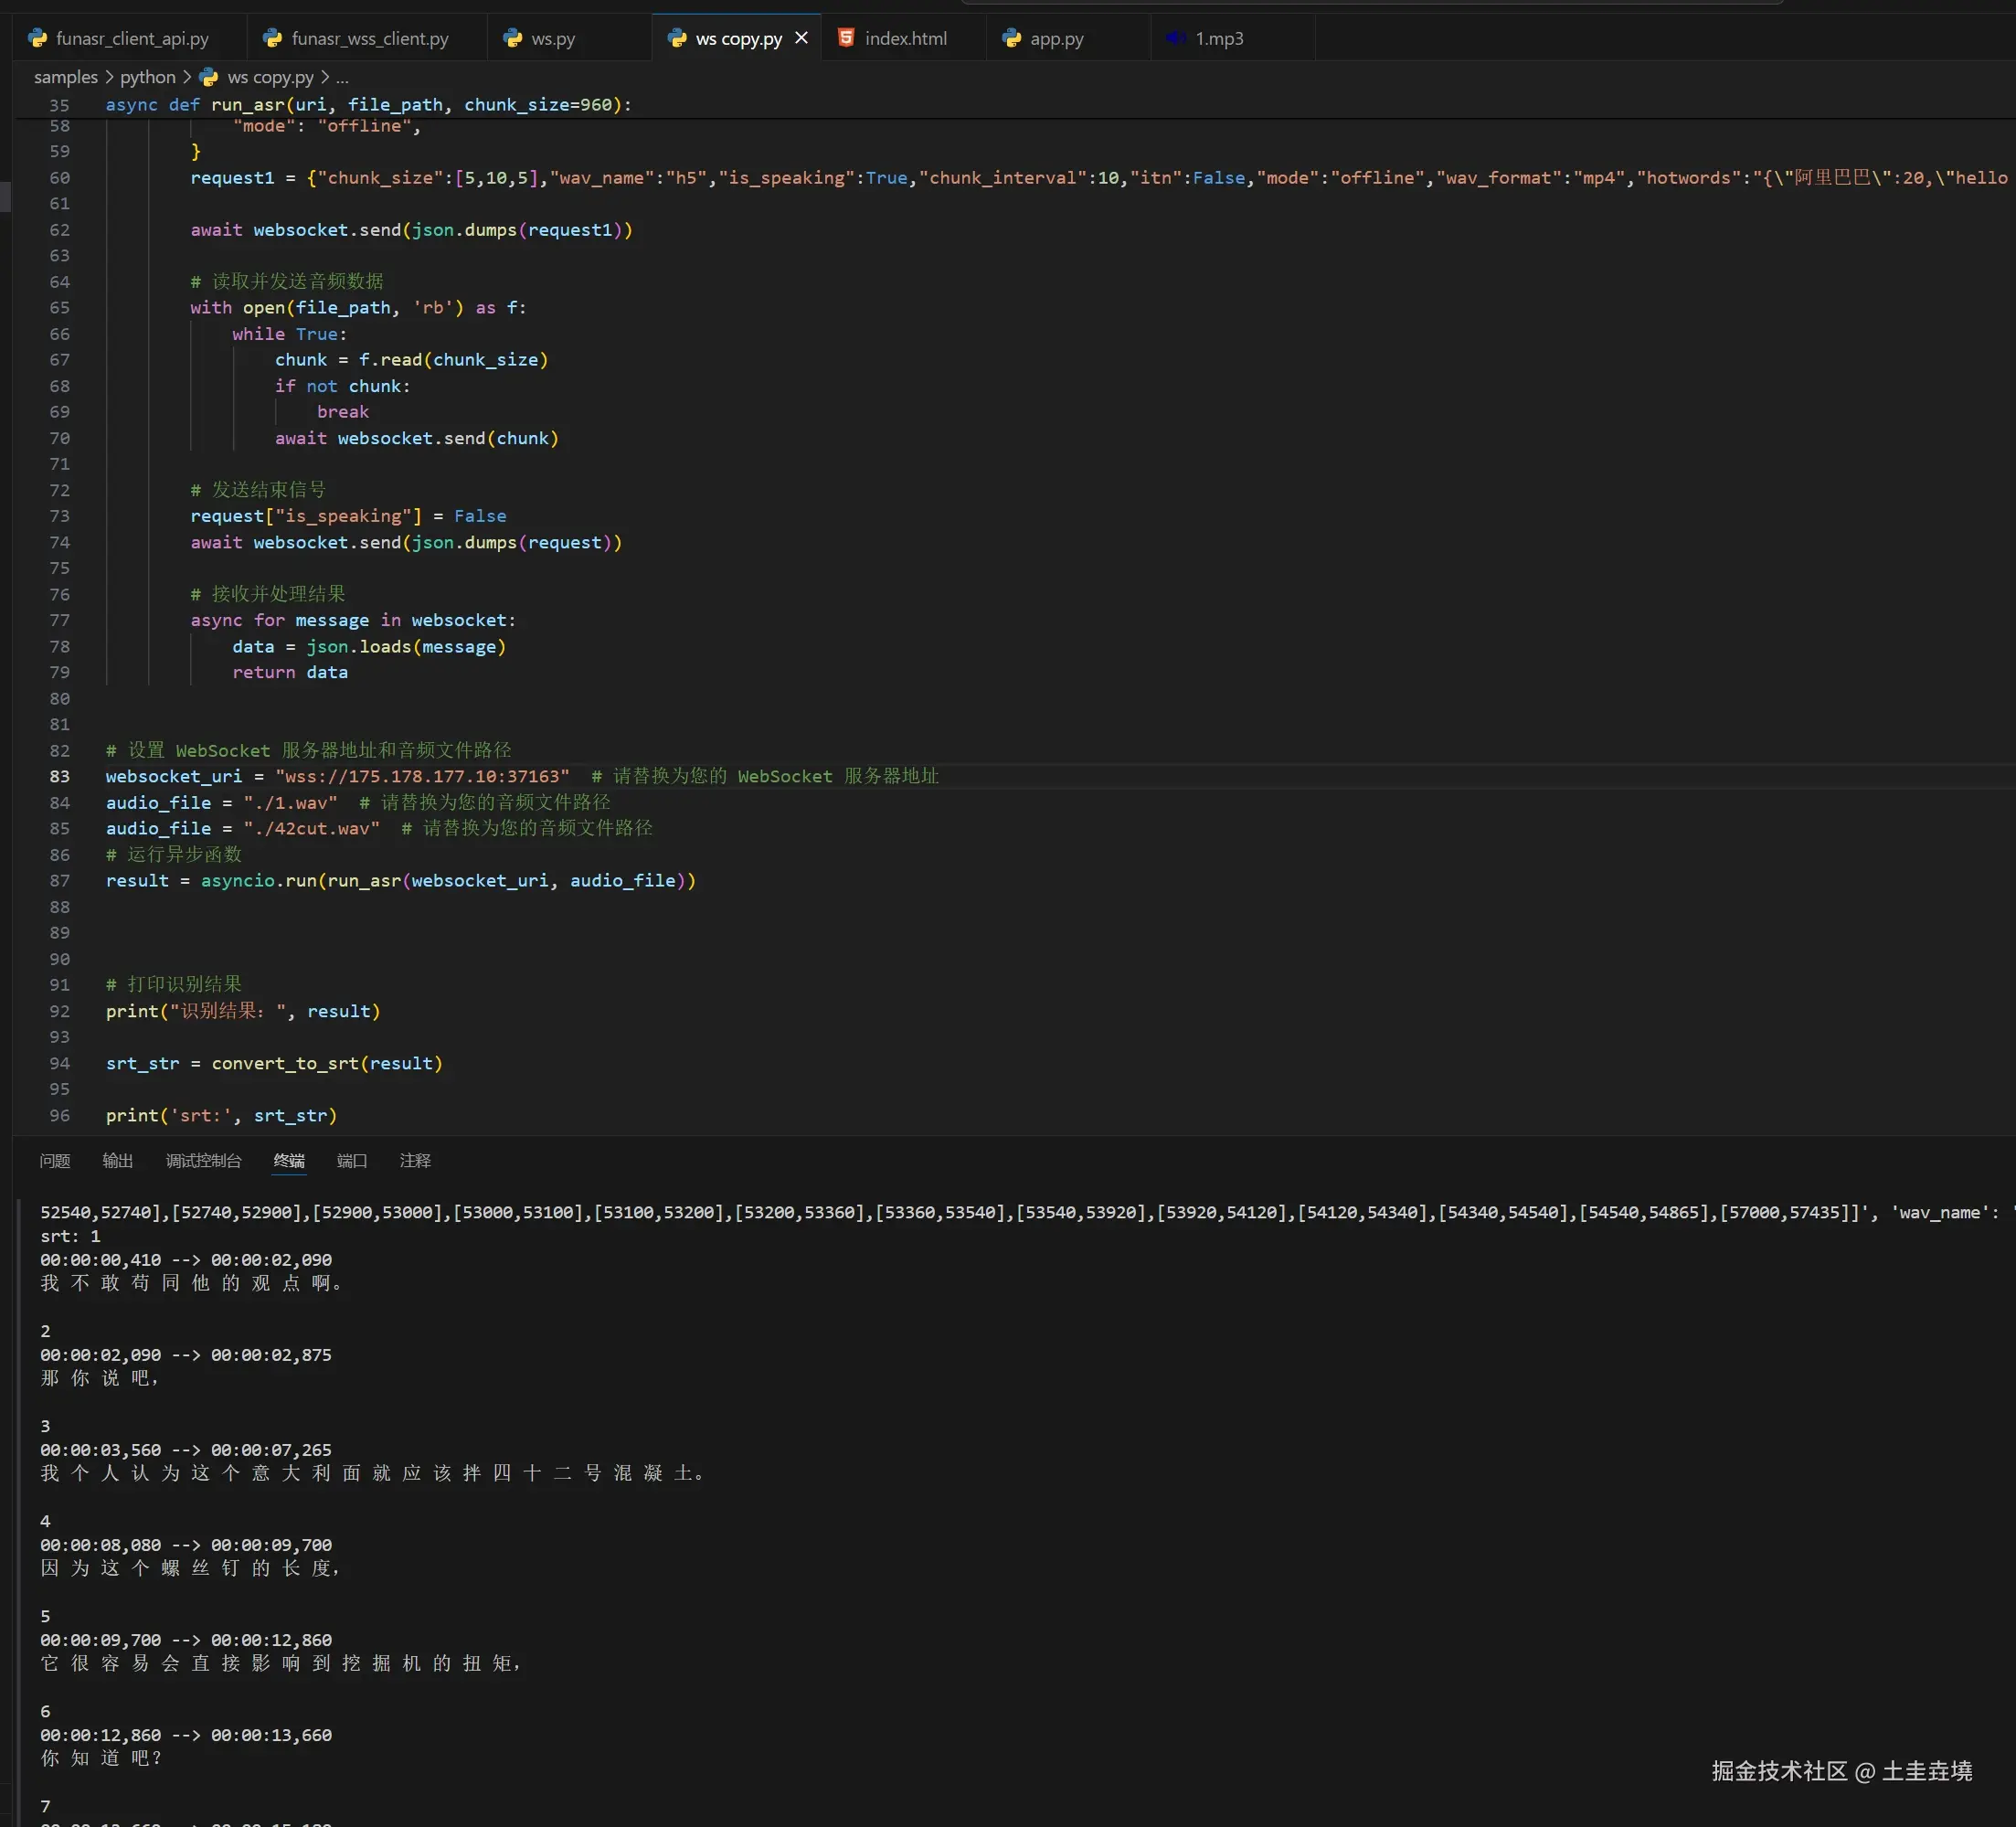
Task: Switch to the 端口 panel tab
Action: [352, 1160]
